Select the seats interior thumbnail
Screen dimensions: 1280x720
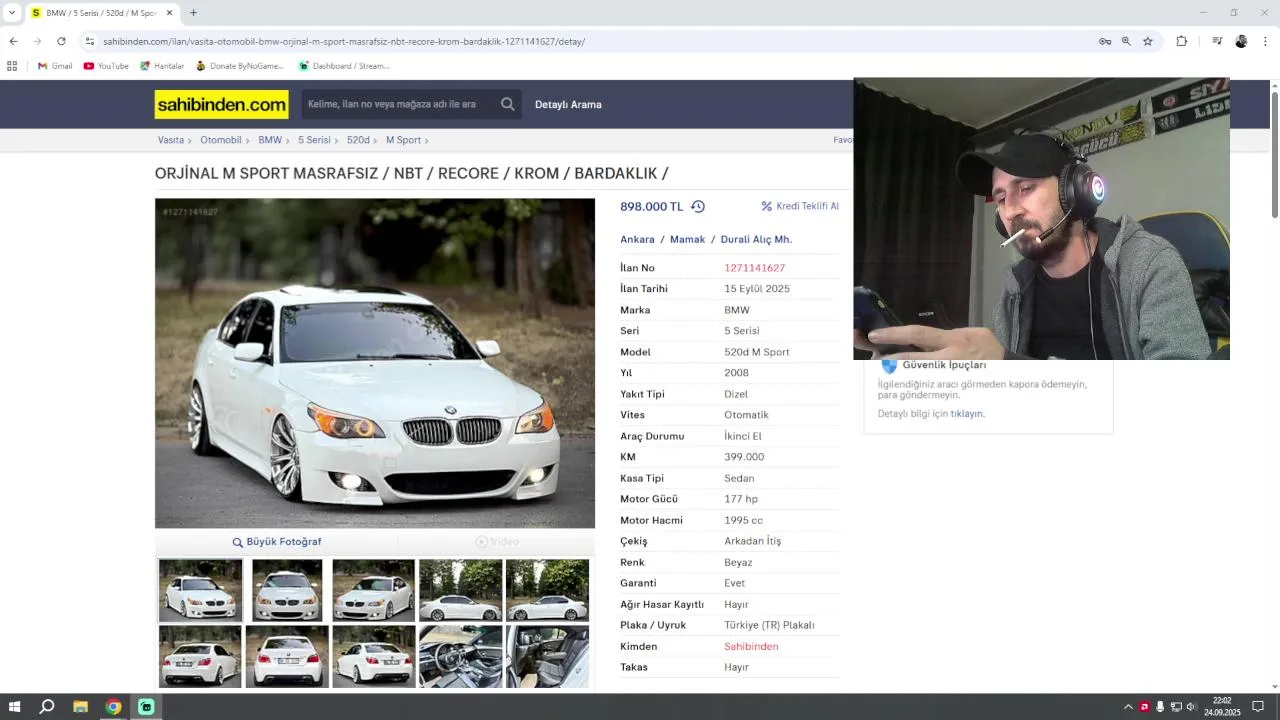point(547,656)
